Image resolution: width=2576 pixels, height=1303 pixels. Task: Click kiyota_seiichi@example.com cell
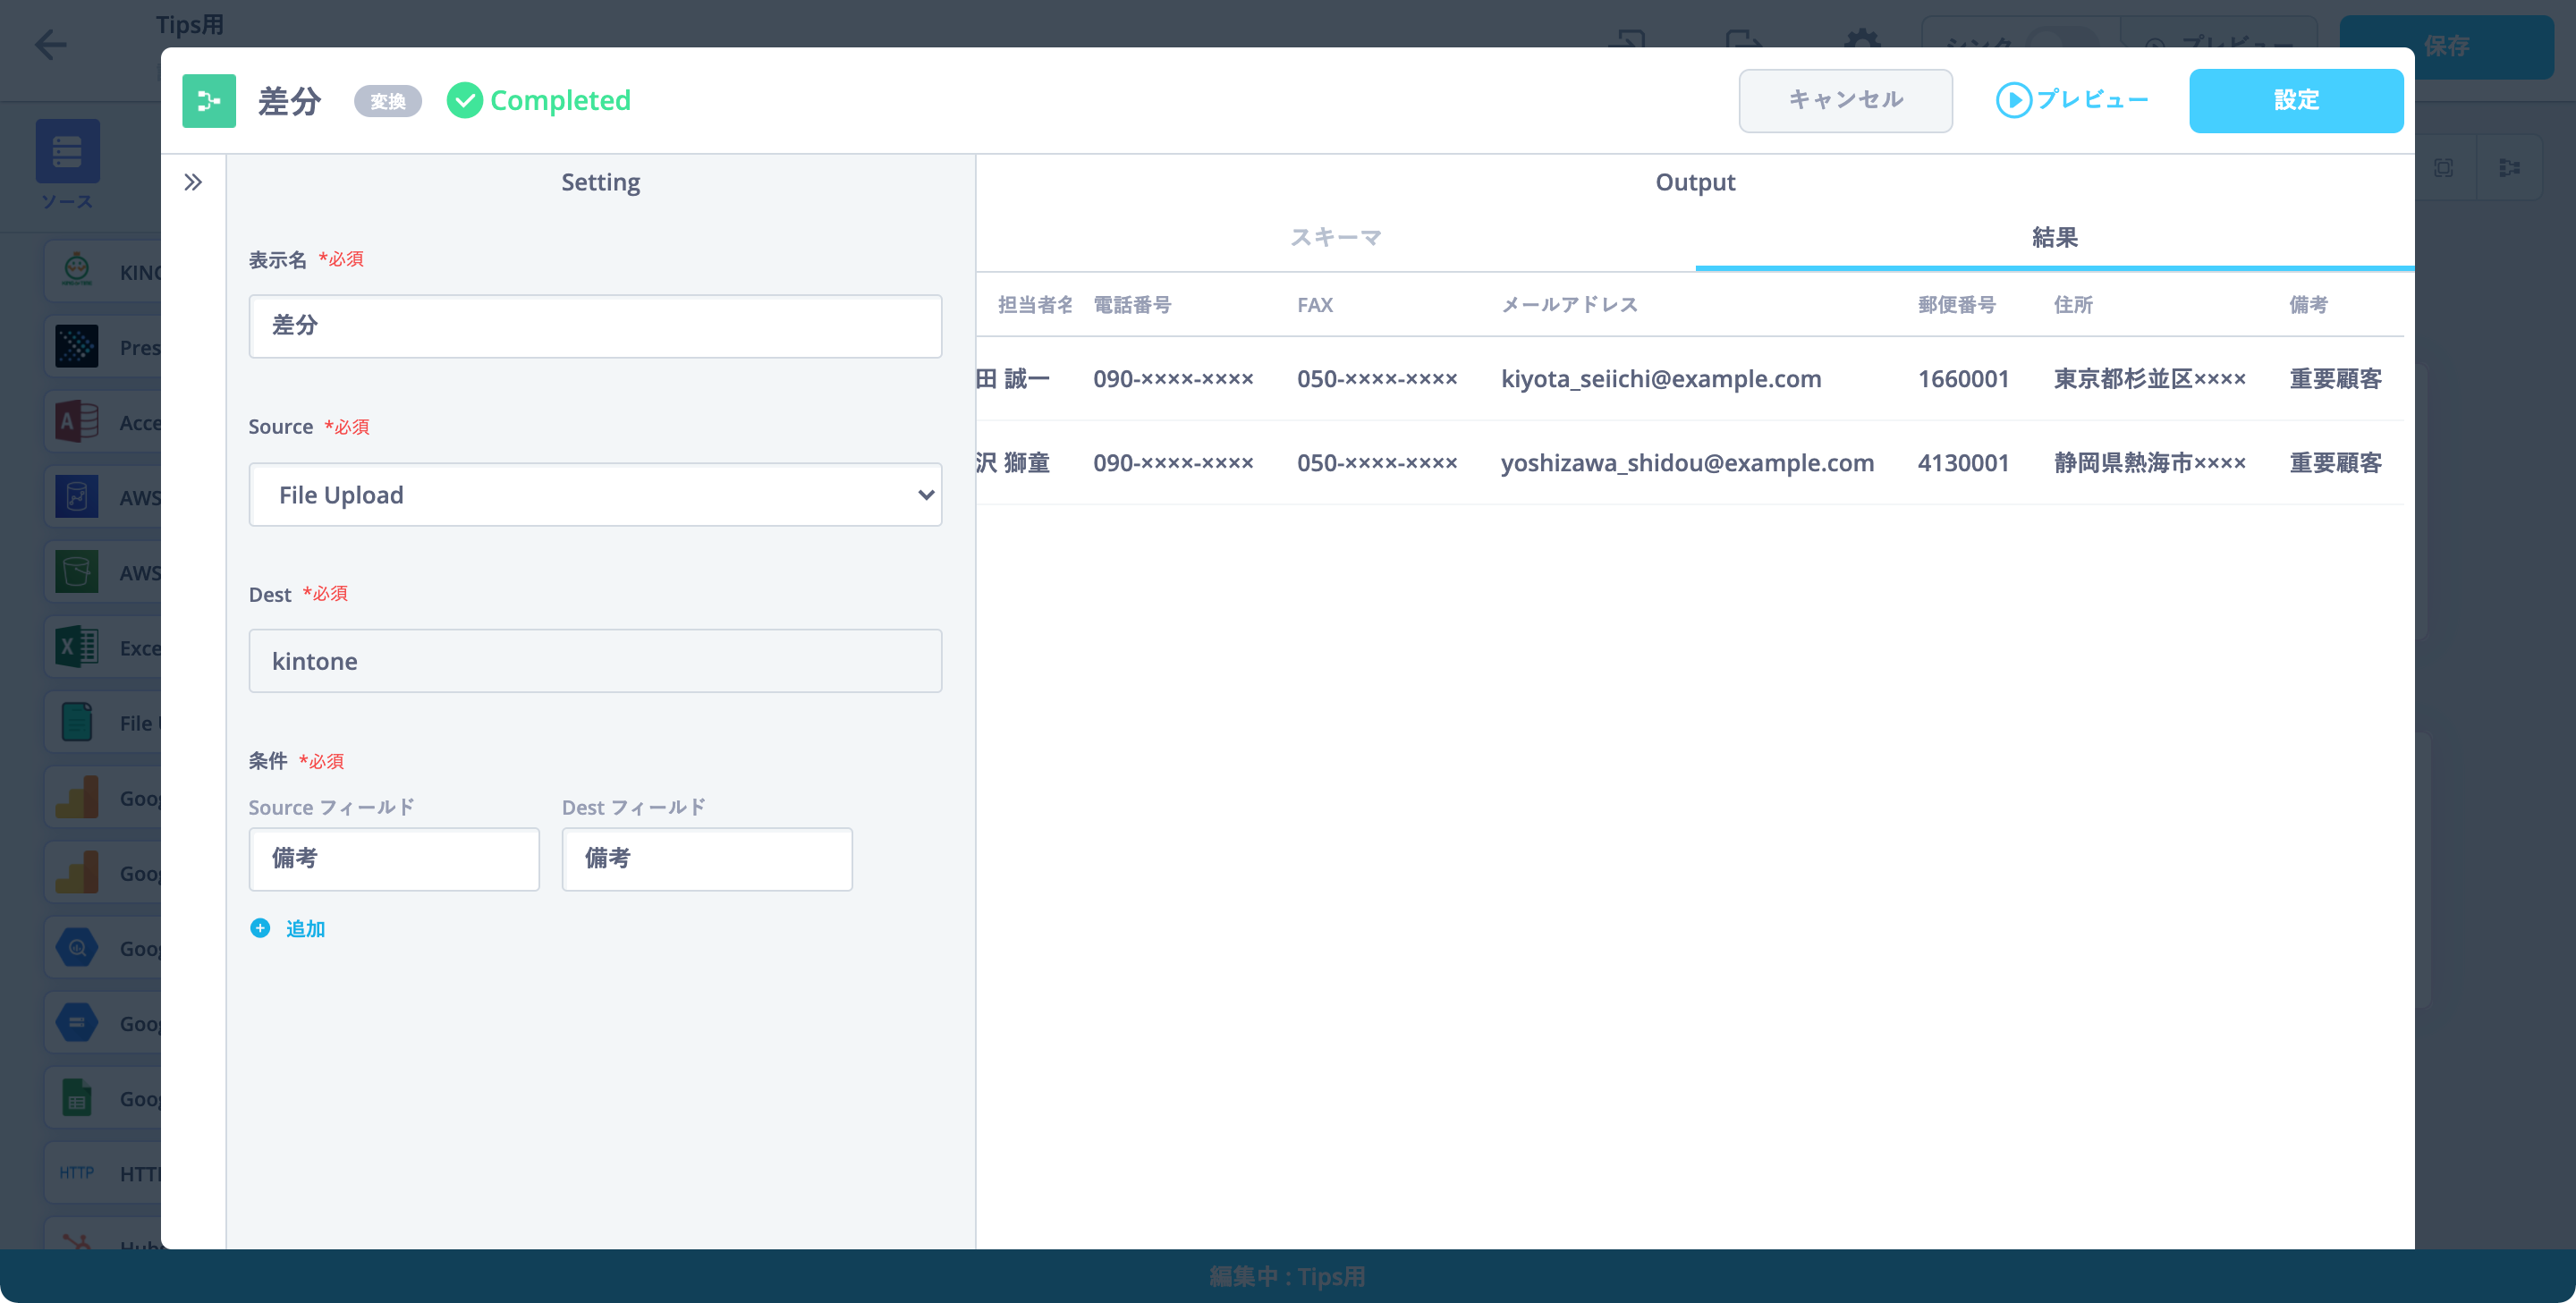pos(1660,378)
